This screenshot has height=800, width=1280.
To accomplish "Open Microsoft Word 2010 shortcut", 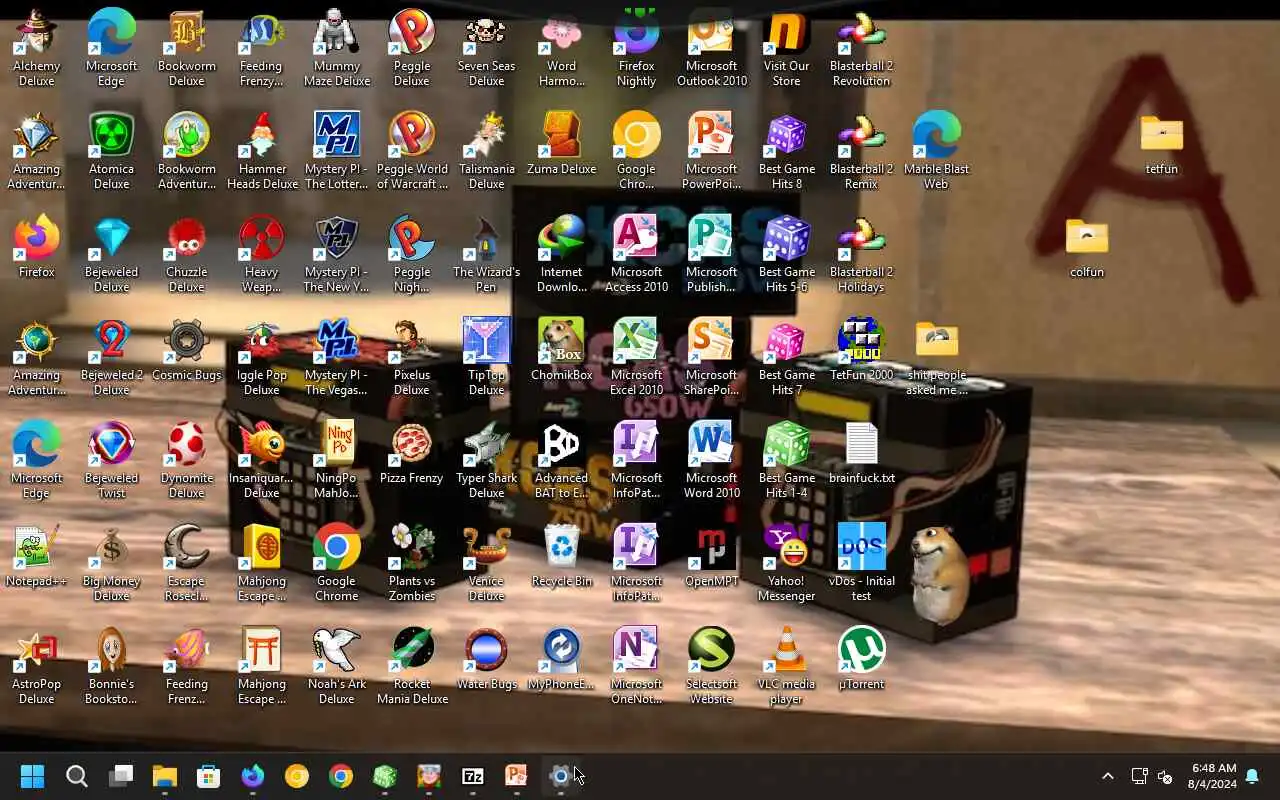I will pos(712,460).
